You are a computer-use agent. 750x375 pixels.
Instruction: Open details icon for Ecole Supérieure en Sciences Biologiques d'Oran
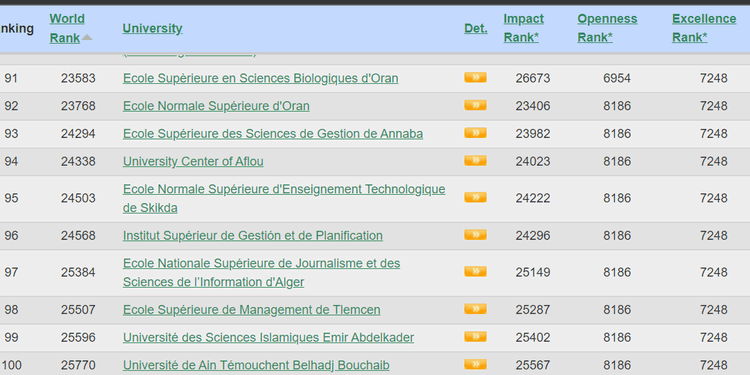click(x=475, y=77)
